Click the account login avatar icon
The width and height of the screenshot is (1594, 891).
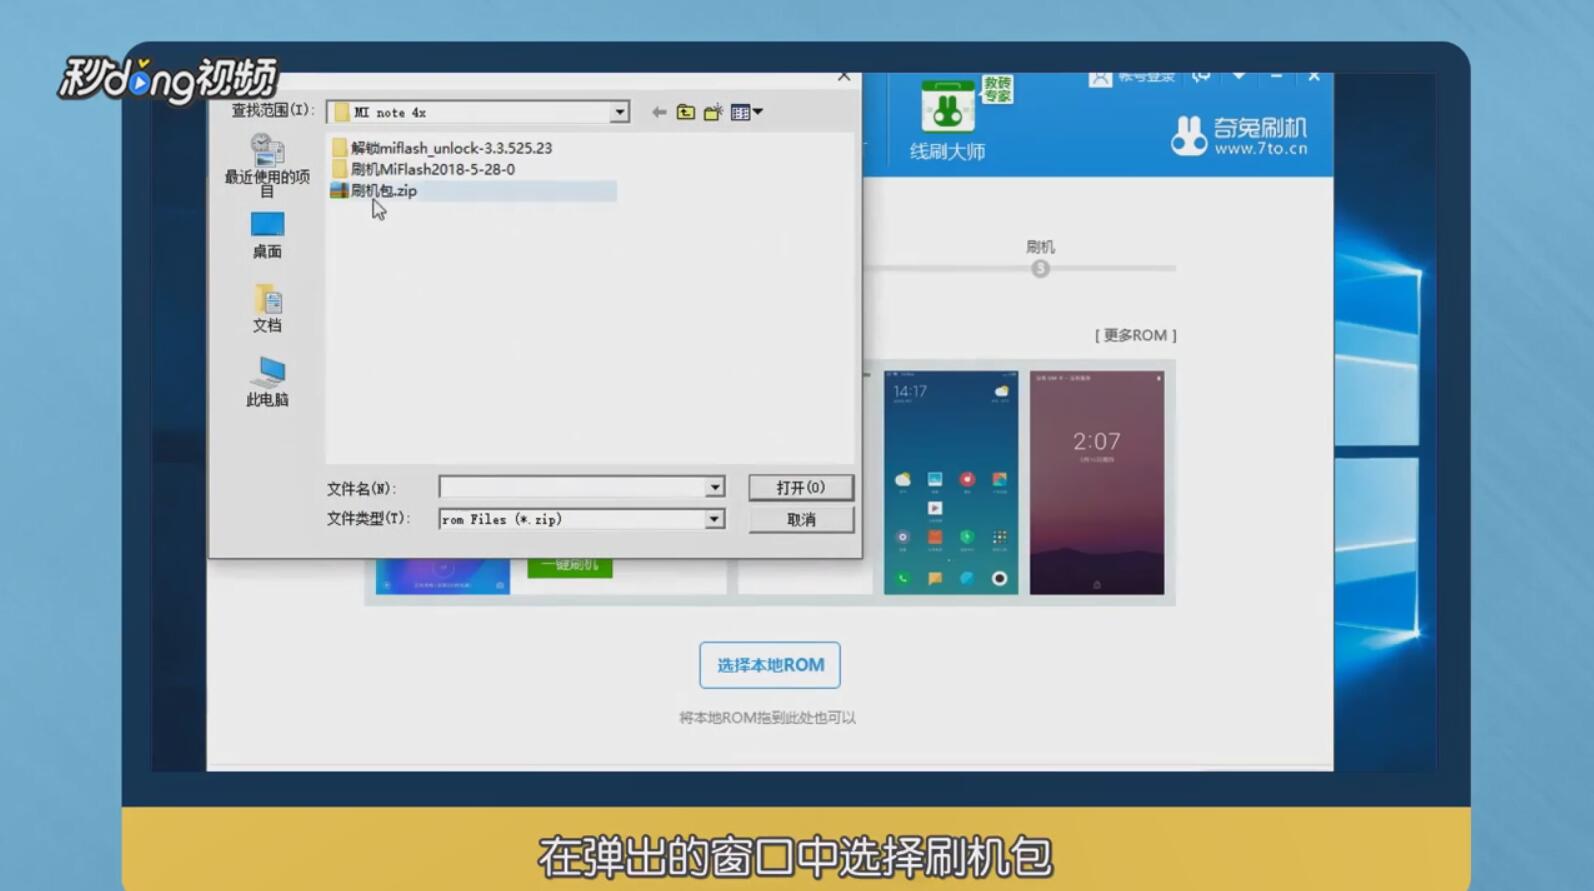(1100, 77)
